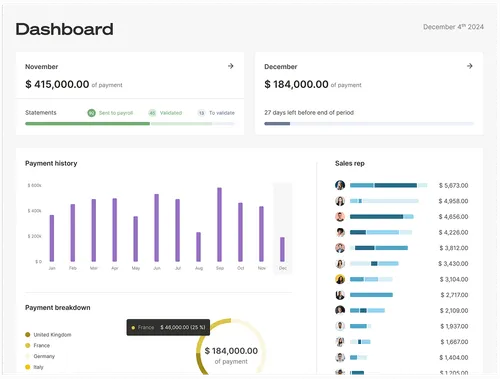Select the Sep bar in Payment history
This screenshot has height=379, width=500.
click(x=219, y=224)
